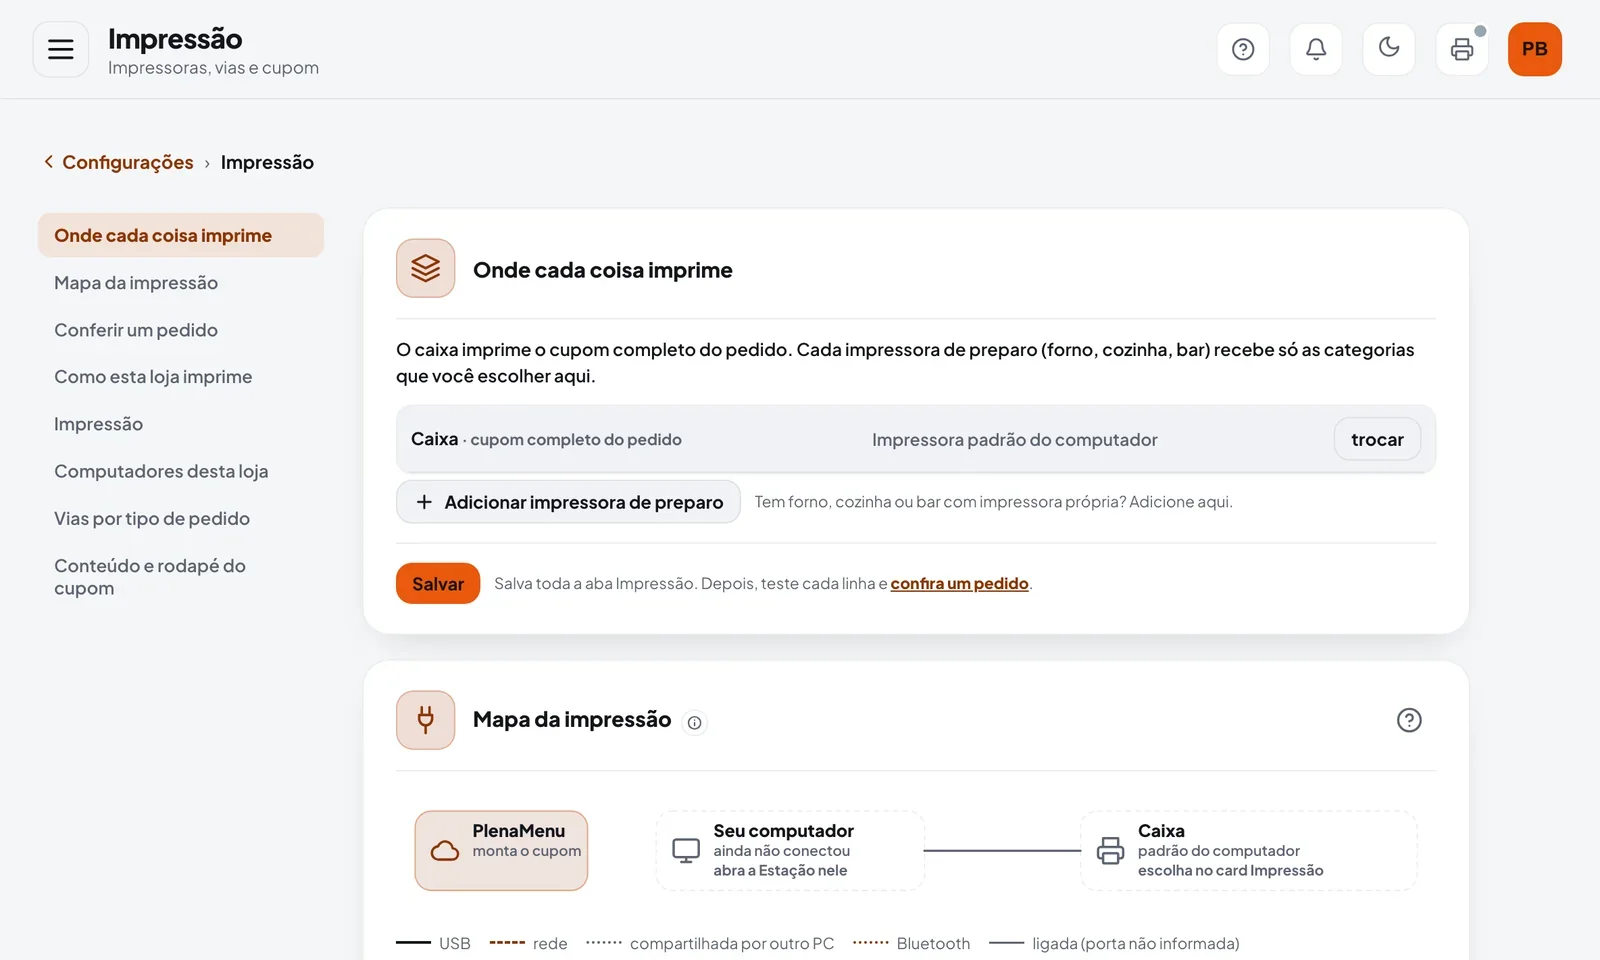This screenshot has width=1600, height=960.
Task: Open the hamburger navigation menu
Action: [61, 49]
